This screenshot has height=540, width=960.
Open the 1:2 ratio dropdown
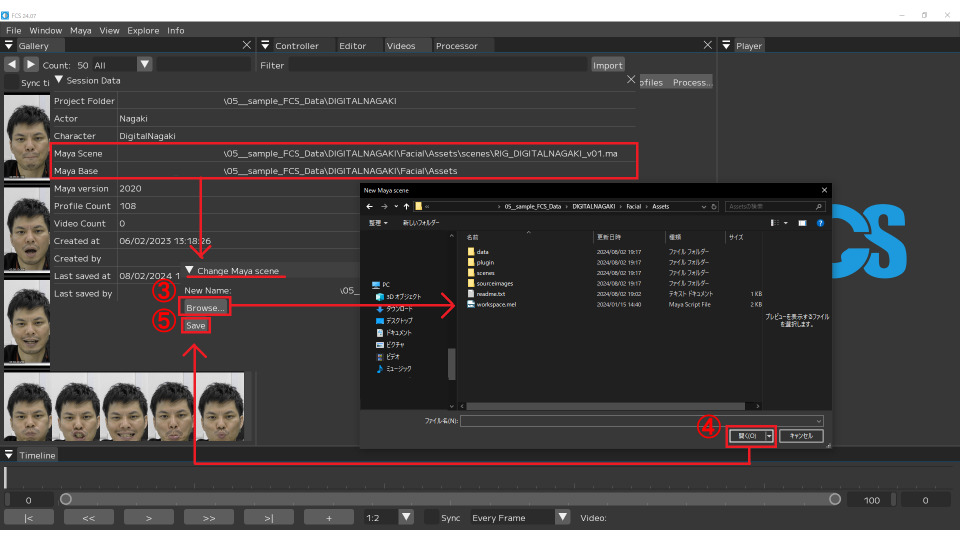point(406,517)
